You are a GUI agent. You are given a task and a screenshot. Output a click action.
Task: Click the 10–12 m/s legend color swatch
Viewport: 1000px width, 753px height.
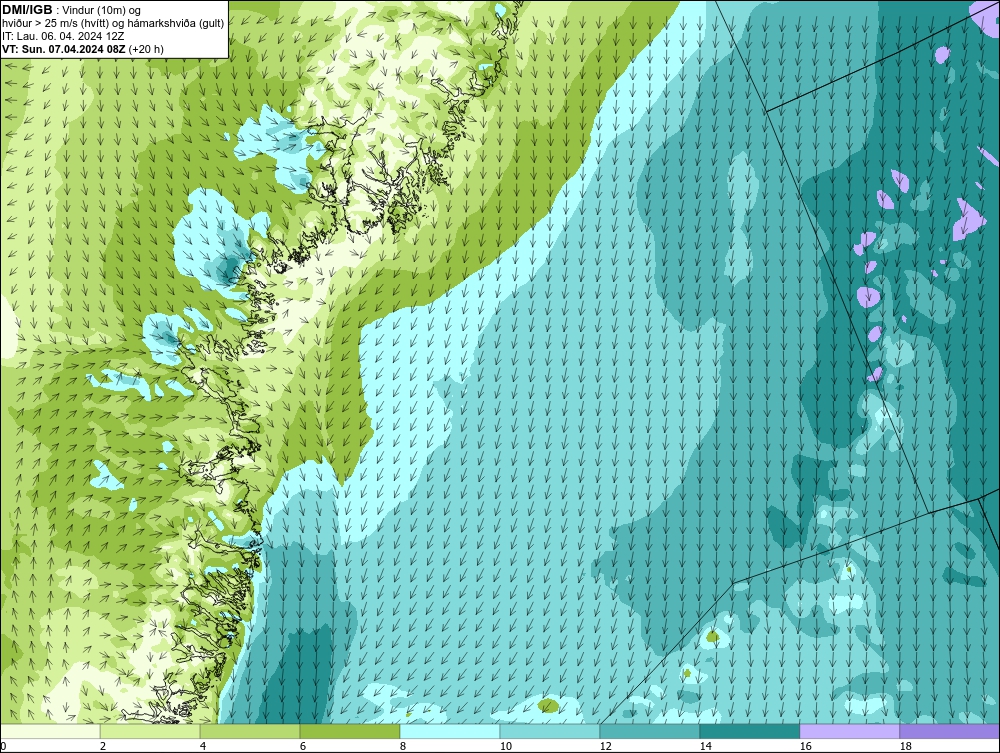pos(550,731)
